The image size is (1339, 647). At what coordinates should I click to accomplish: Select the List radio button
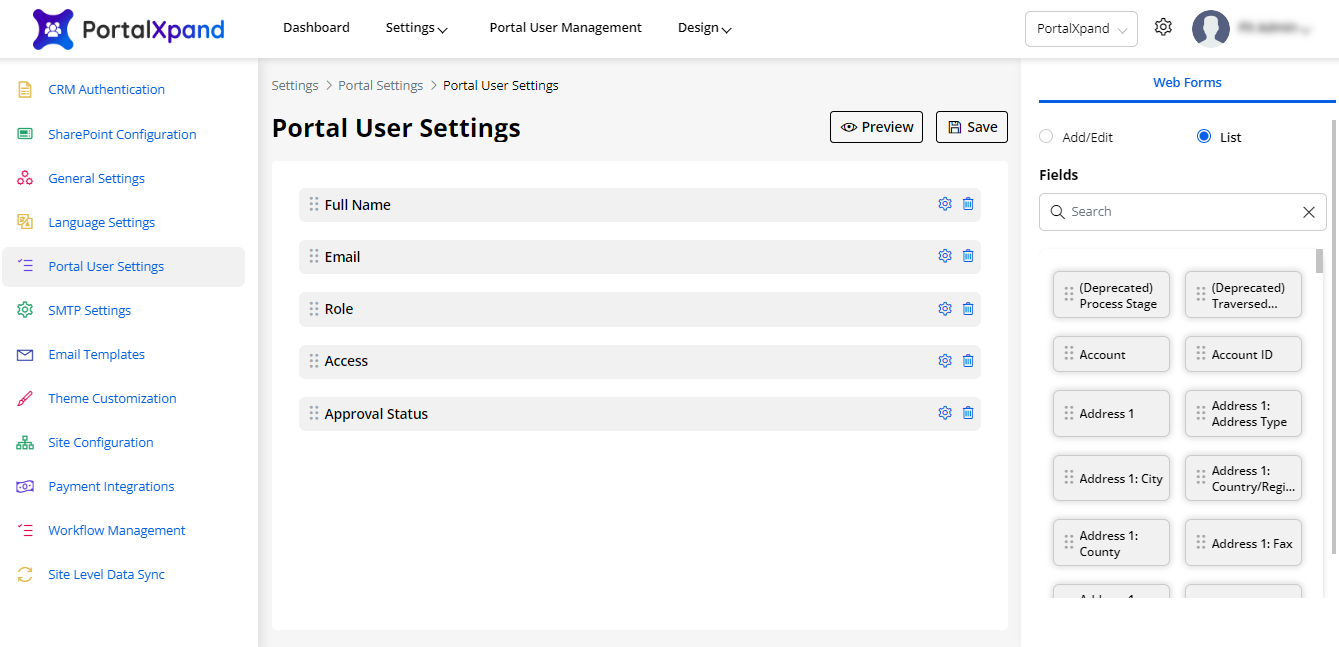(1204, 137)
